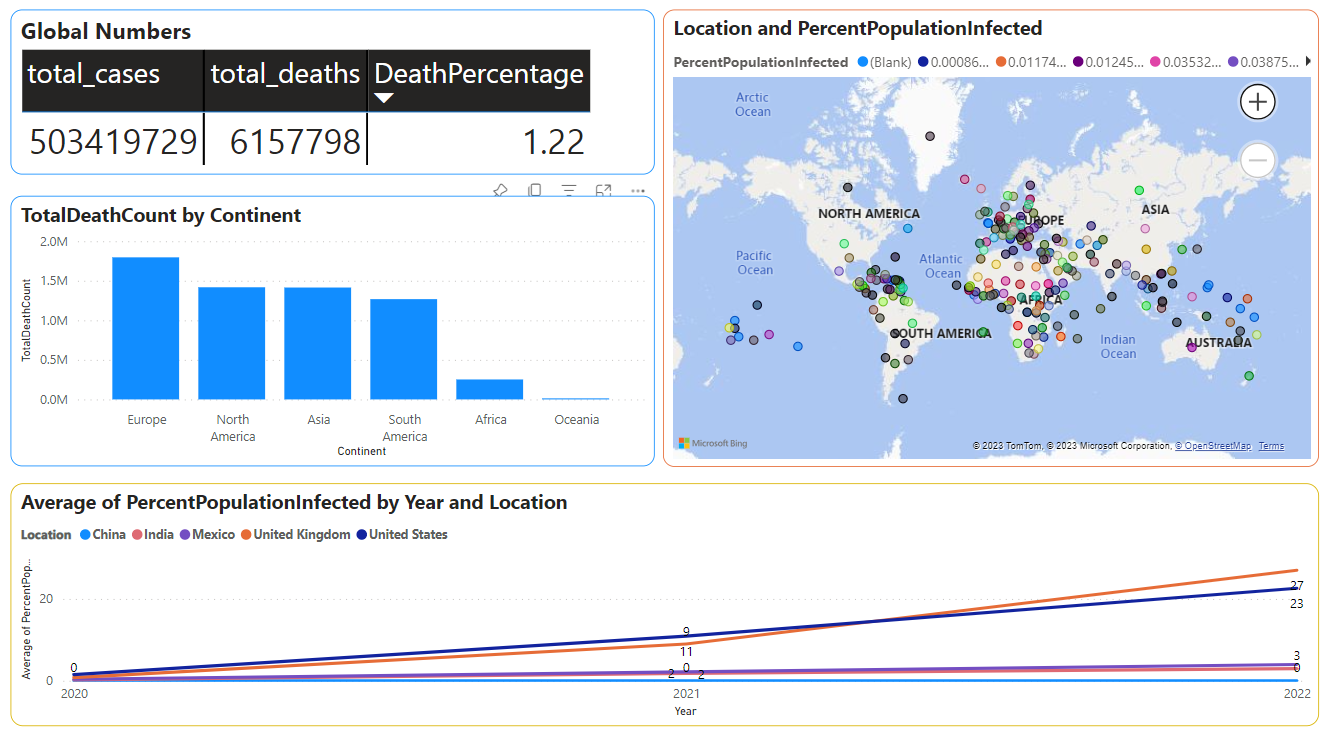Viewport: 1327px width, 733px height.
Task: Toggle the China legend item
Action: [103, 535]
